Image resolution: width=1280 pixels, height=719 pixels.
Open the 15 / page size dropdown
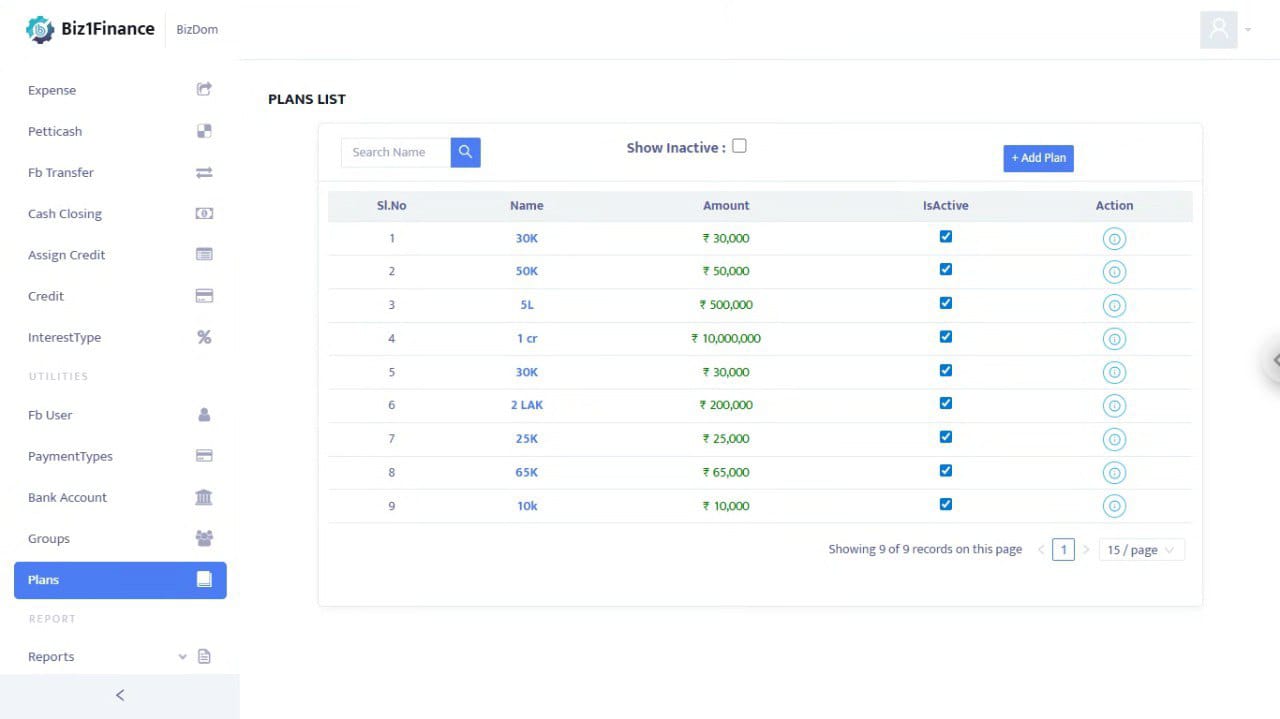coord(1141,549)
